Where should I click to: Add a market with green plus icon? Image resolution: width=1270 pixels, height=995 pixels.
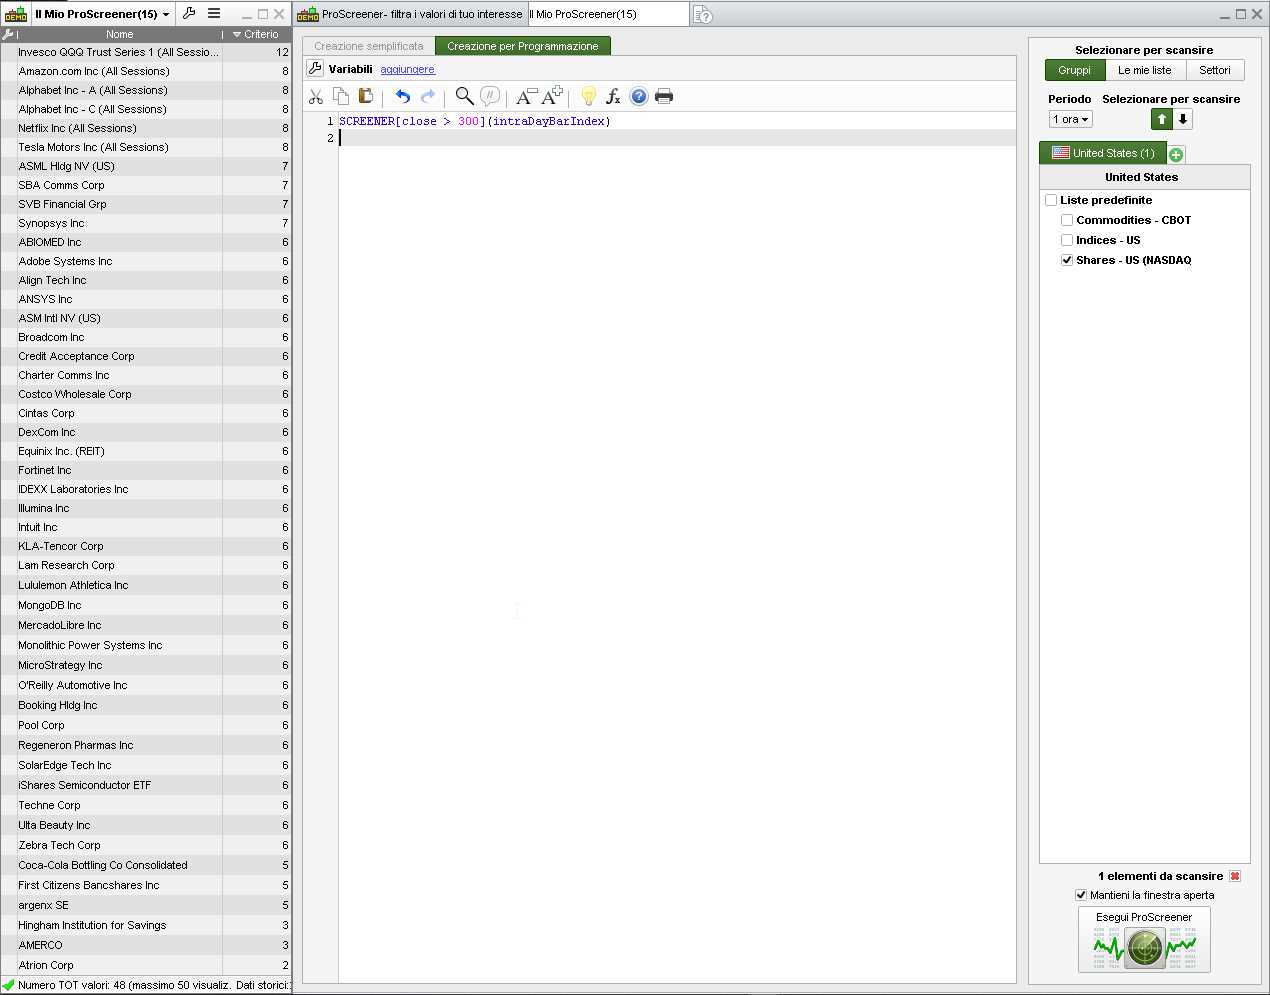[1176, 154]
